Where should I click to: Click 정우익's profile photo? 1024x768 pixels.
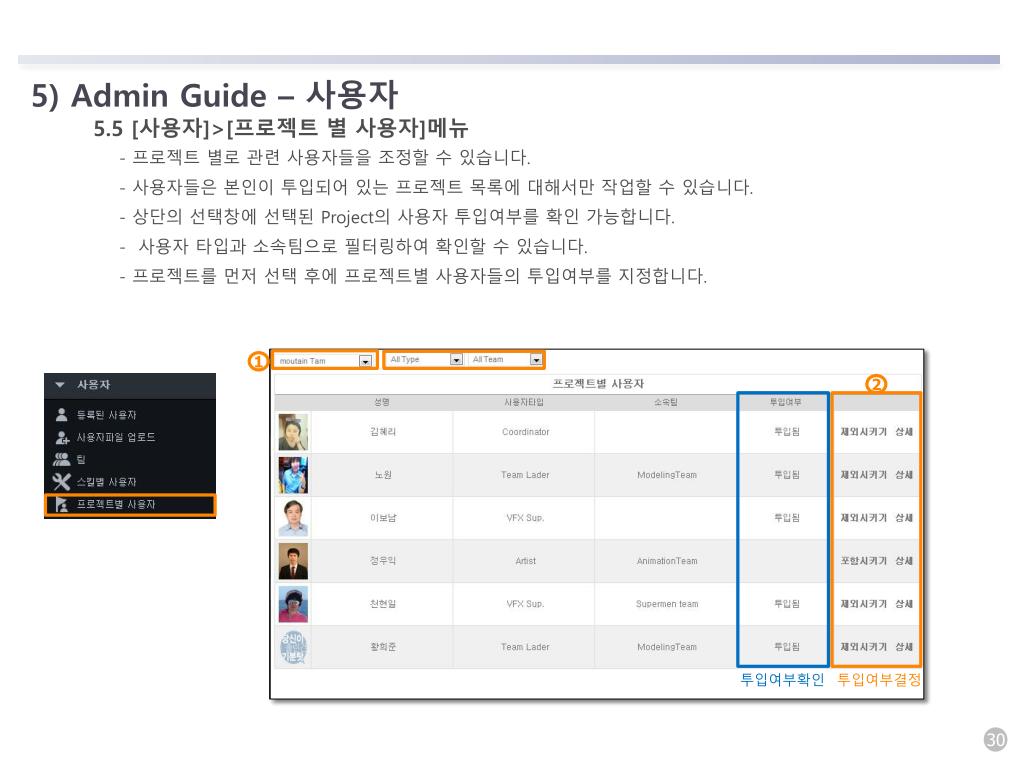[x=293, y=562]
